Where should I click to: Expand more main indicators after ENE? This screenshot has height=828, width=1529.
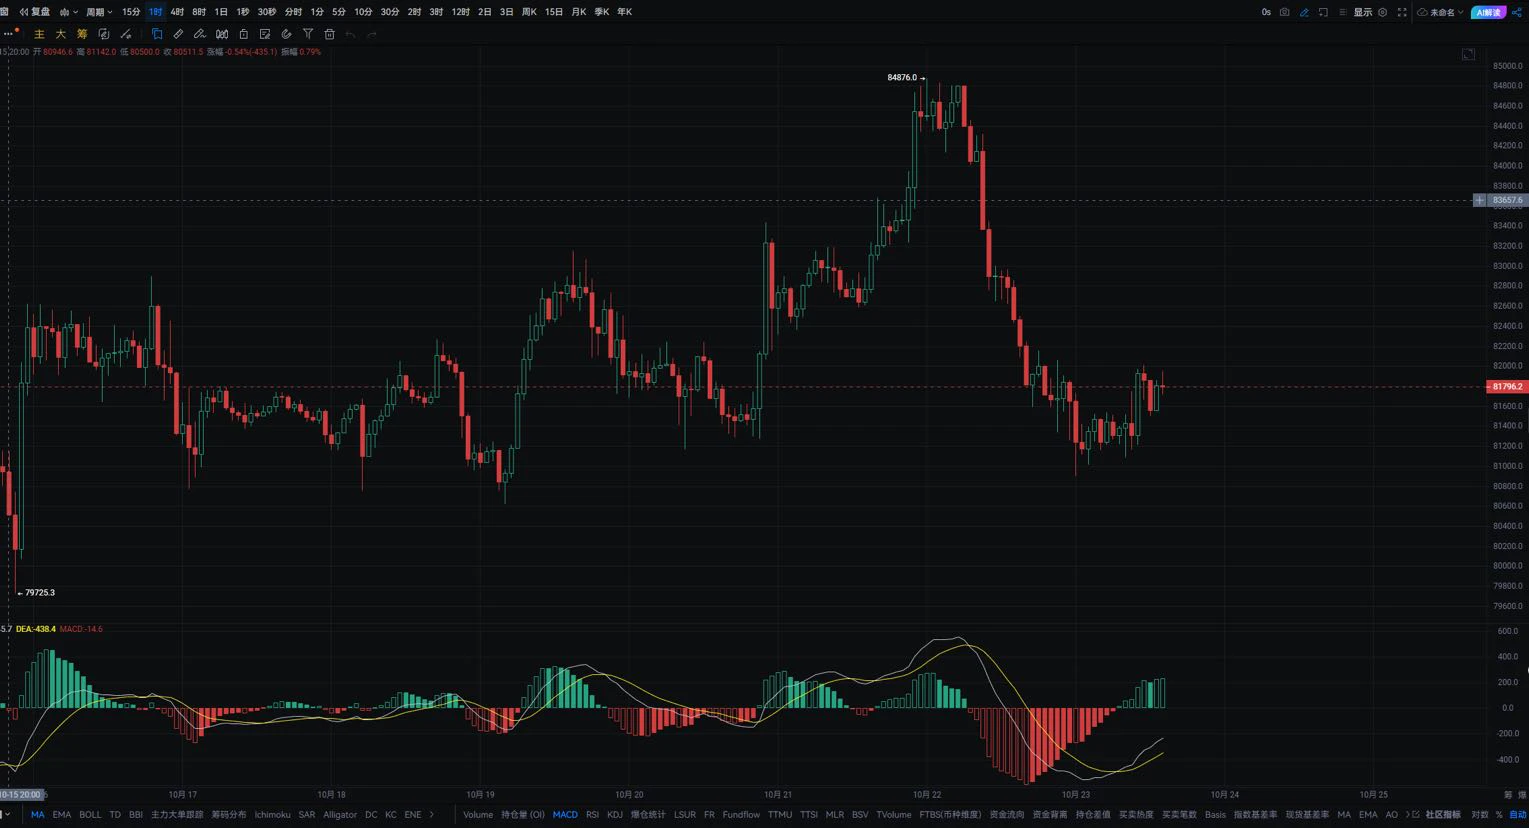432,815
